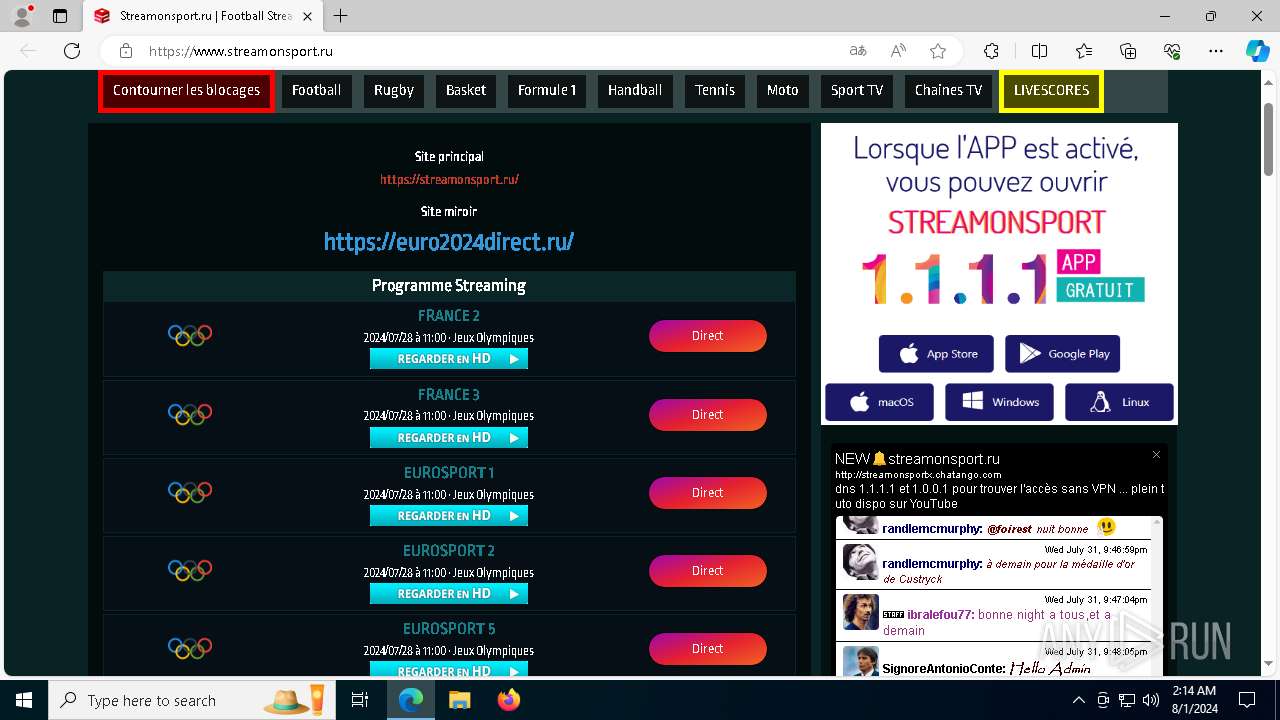
Task: Open the FRANCE 2 stream title
Action: point(449,316)
